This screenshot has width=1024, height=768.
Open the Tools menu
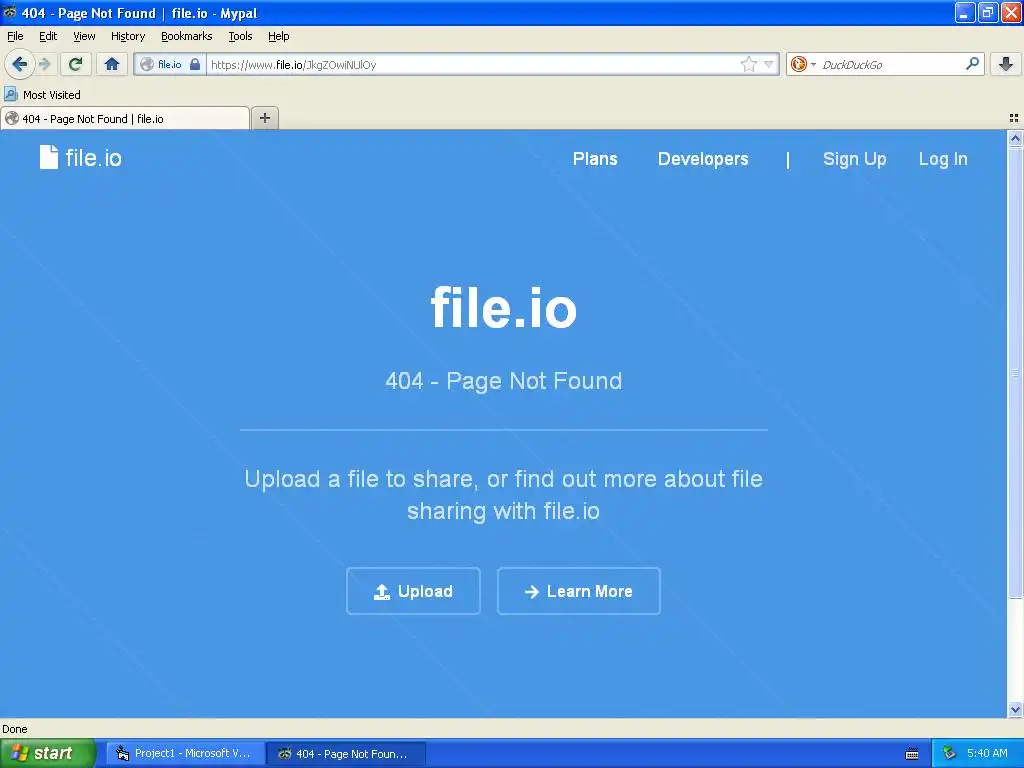point(240,36)
